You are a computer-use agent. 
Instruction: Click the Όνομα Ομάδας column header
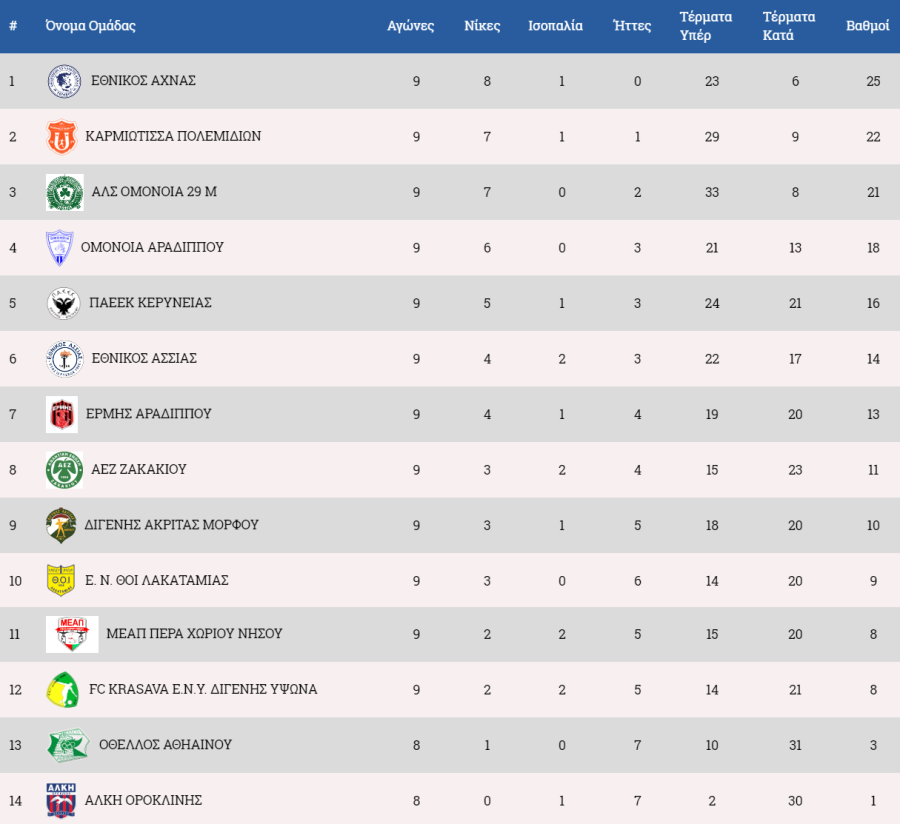[91, 26]
